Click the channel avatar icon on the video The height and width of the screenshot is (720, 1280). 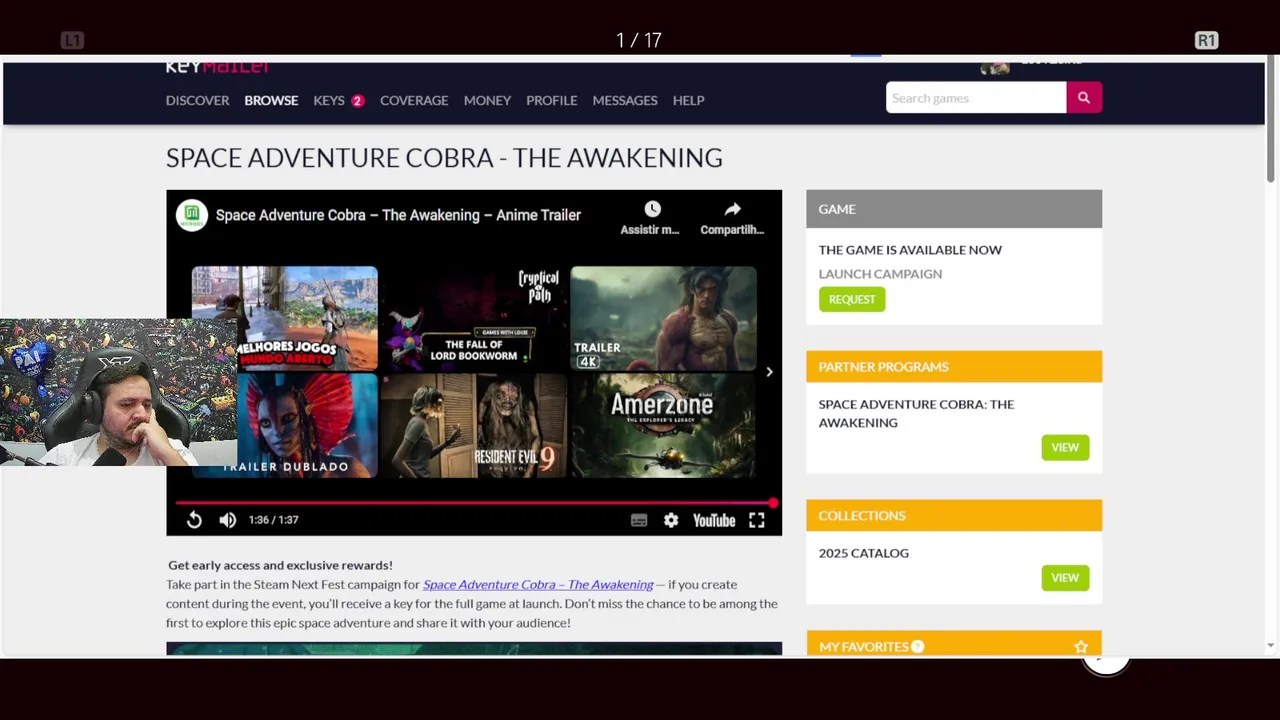(192, 215)
